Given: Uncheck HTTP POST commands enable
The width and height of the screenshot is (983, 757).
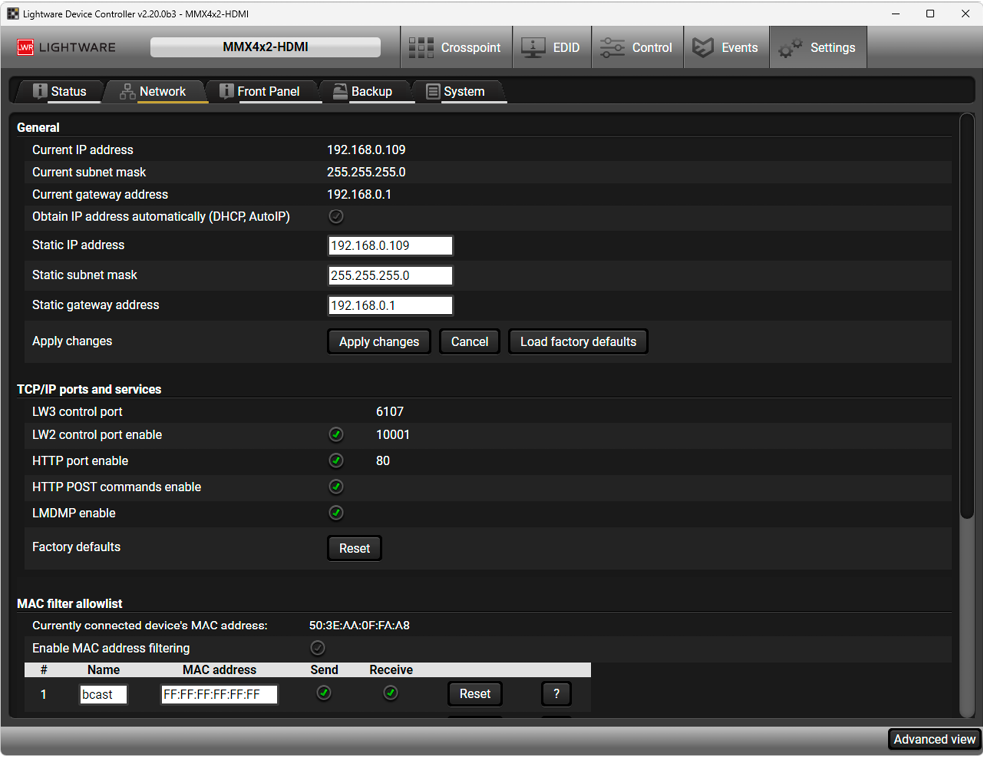Looking at the screenshot, I should (336, 487).
